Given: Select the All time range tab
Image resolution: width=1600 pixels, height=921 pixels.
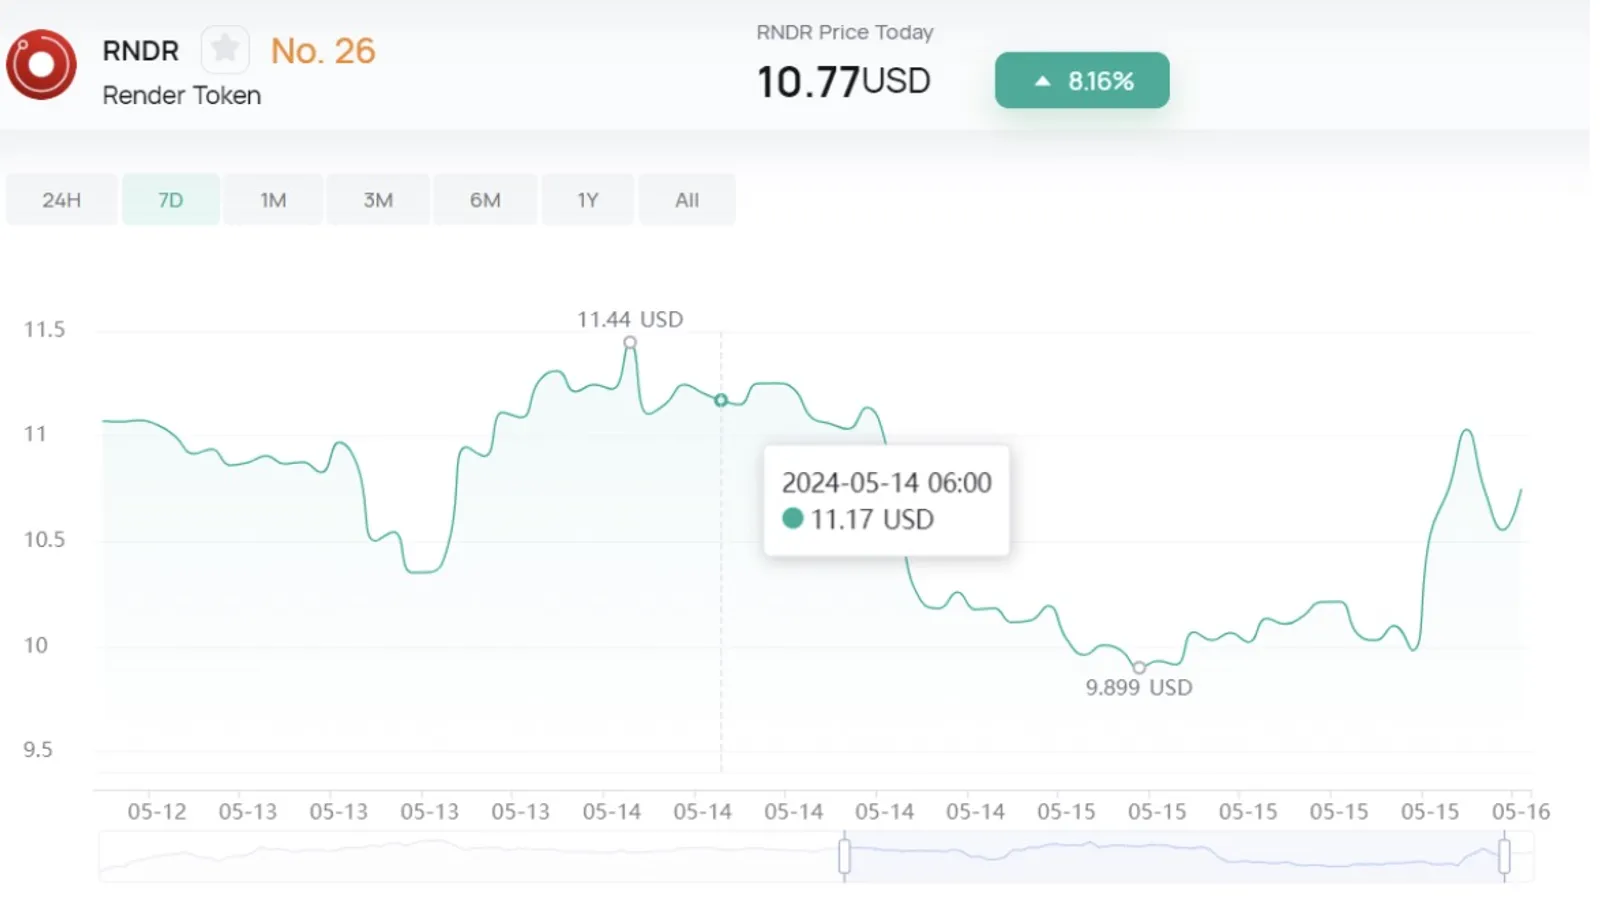Looking at the screenshot, I should 687,200.
